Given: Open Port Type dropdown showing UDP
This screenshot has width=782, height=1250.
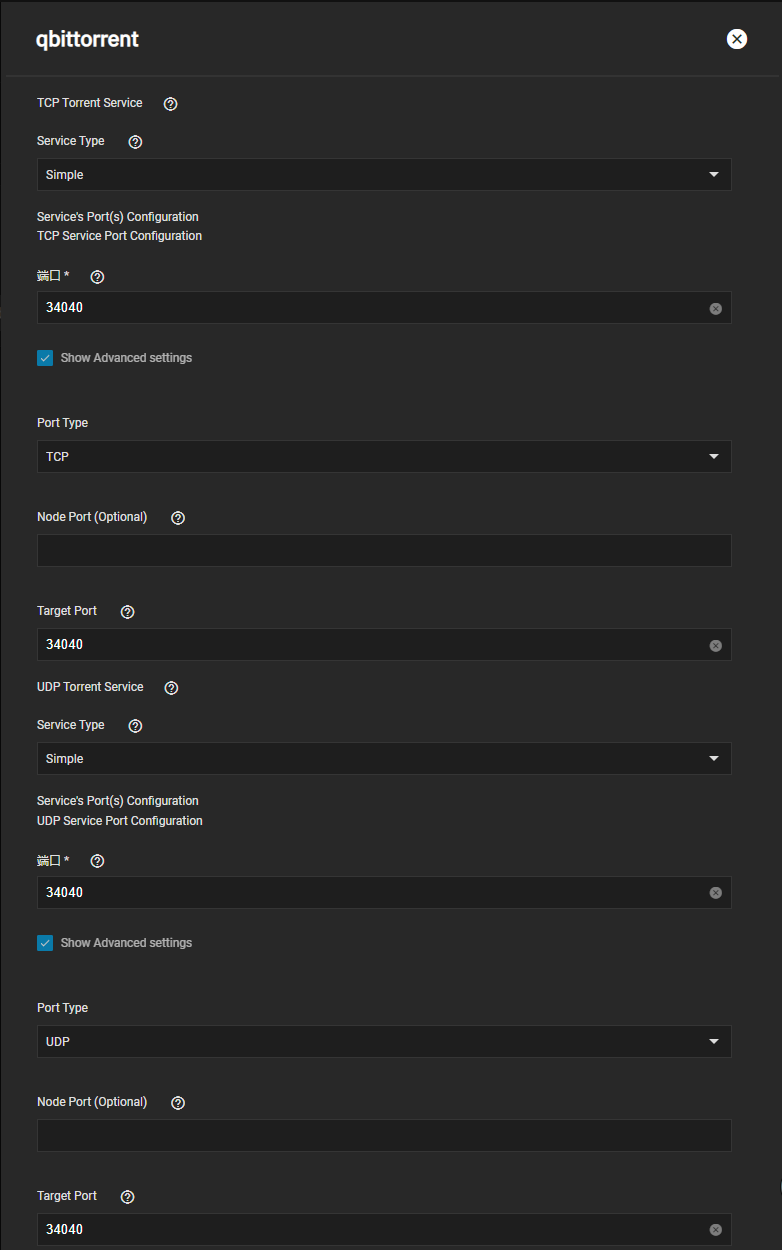Looking at the screenshot, I should (x=384, y=1041).
